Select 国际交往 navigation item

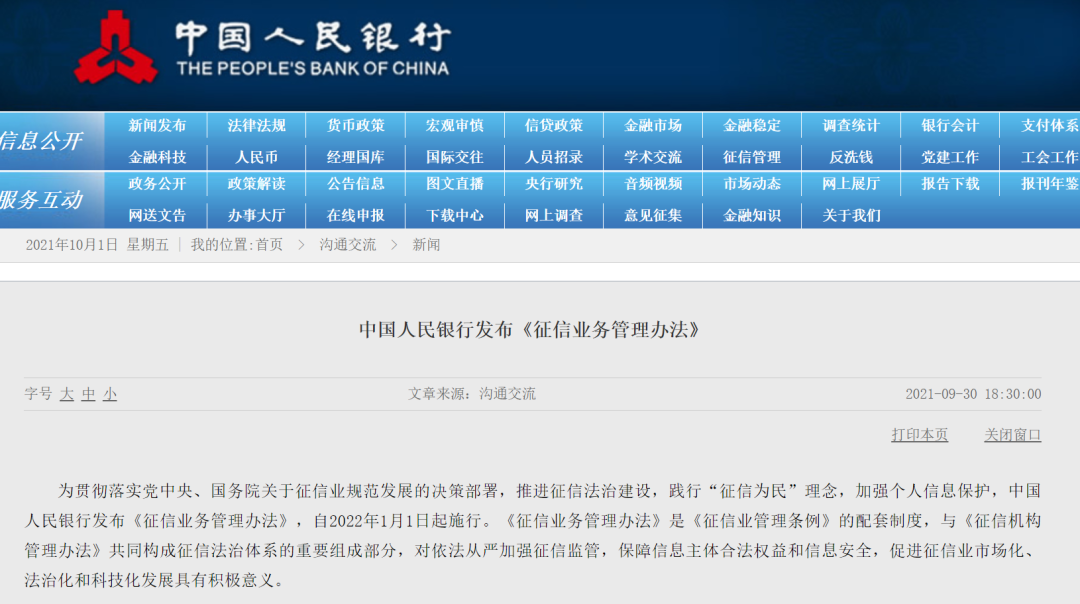point(455,157)
